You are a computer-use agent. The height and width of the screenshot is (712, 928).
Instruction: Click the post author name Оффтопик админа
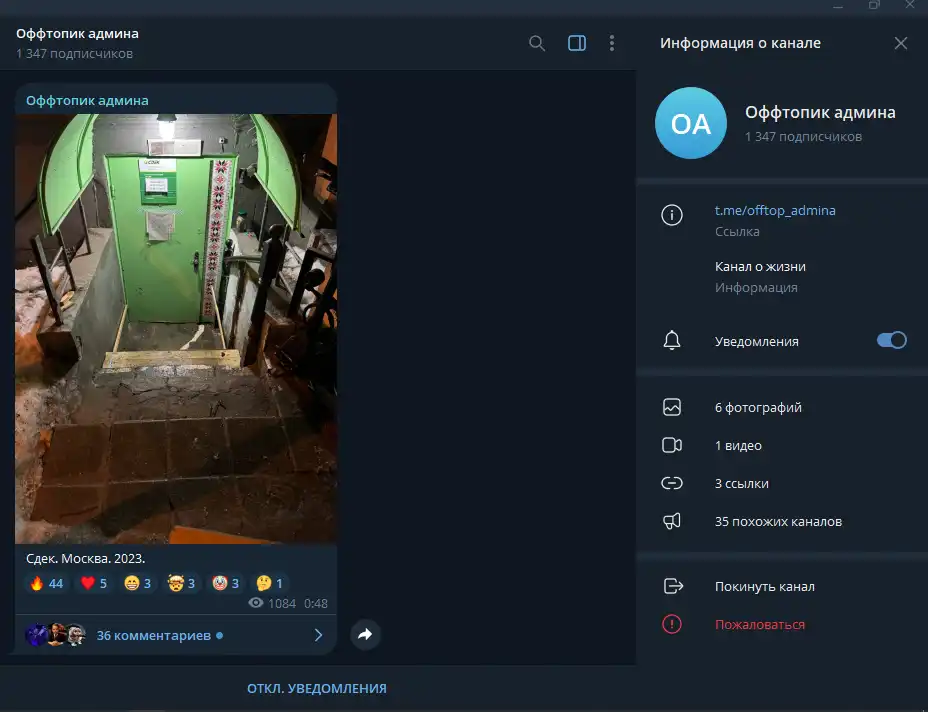87,101
